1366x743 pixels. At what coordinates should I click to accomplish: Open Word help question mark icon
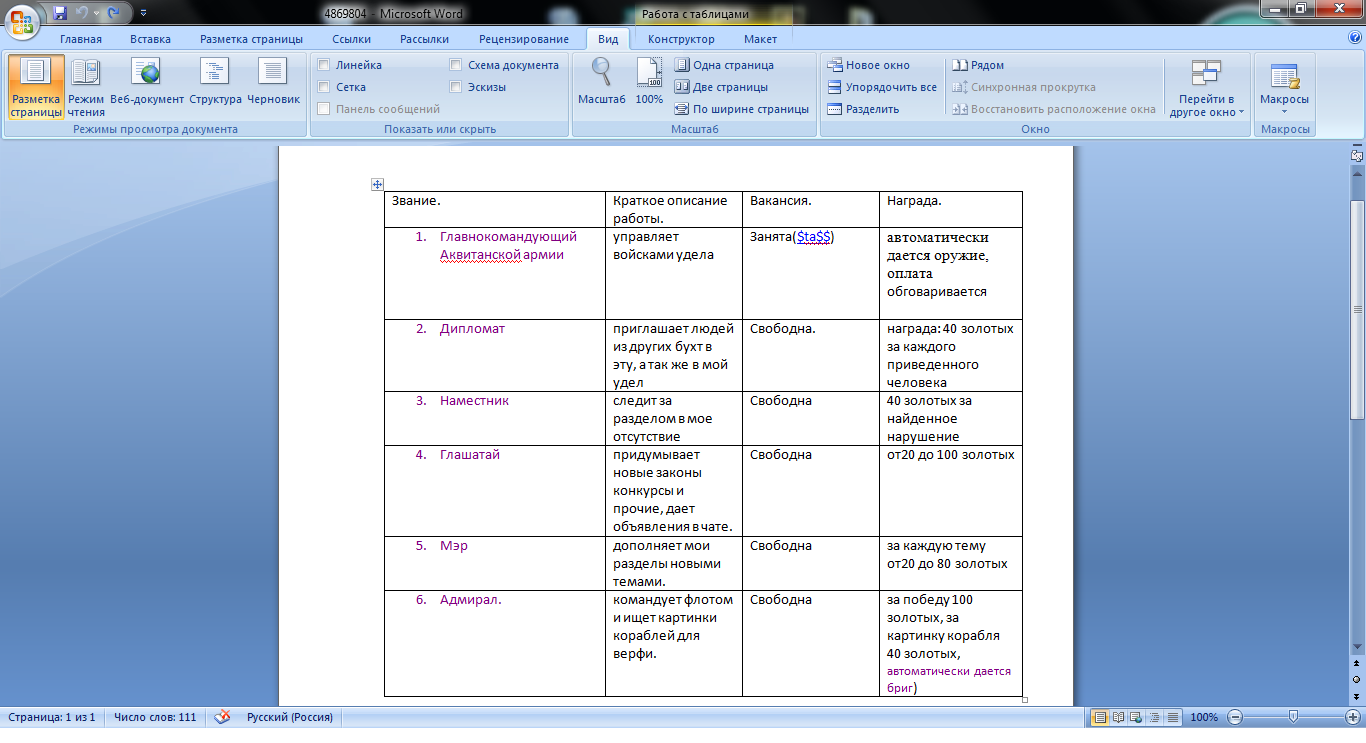click(1354, 38)
